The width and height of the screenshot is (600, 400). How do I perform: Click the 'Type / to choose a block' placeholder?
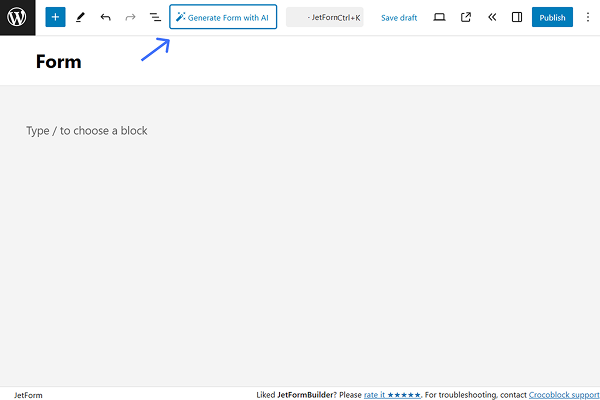pos(86,131)
